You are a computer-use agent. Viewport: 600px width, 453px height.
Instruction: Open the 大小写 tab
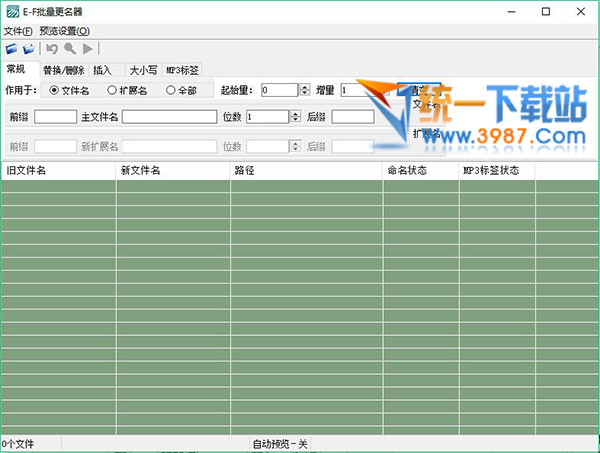click(x=142, y=70)
